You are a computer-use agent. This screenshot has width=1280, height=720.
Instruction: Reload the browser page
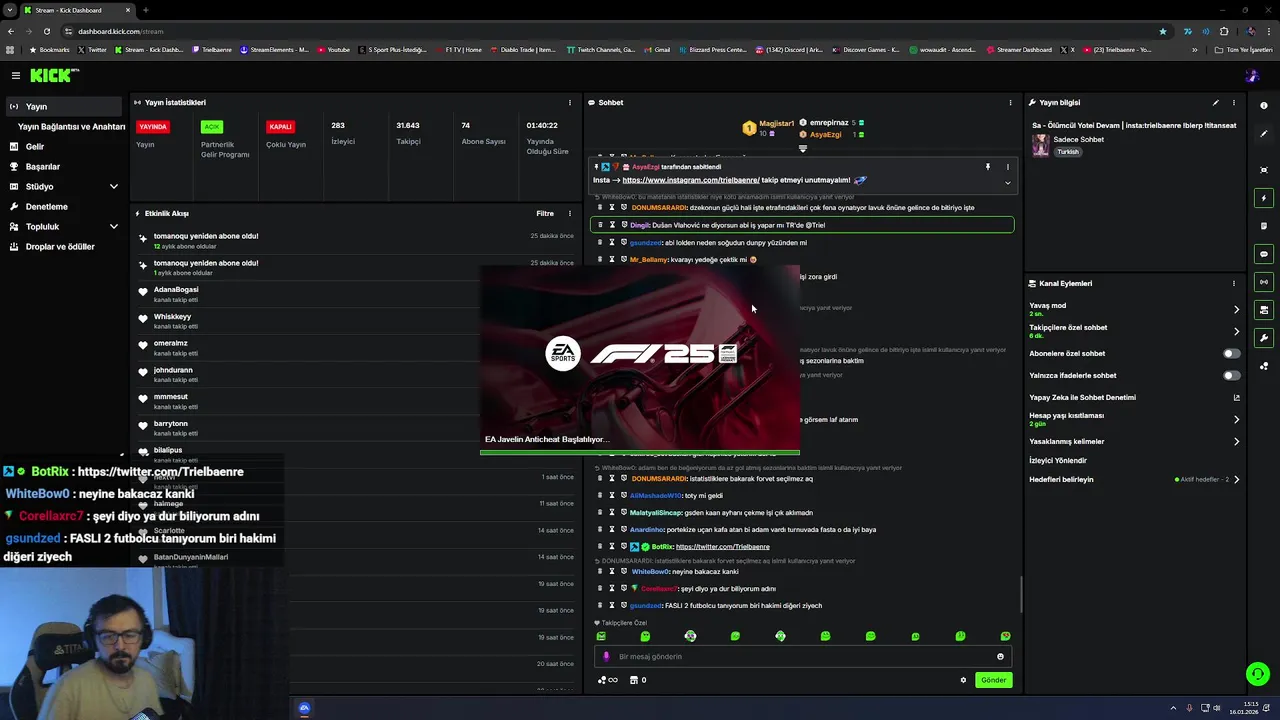[x=46, y=31]
